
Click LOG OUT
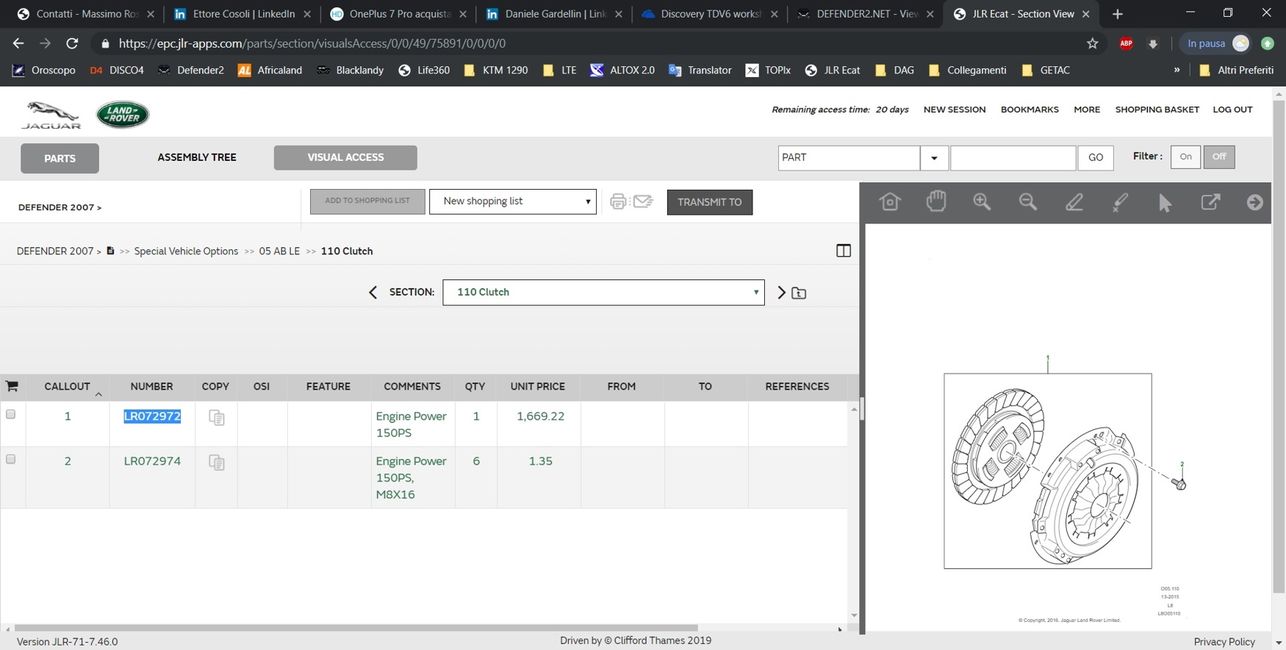point(1232,110)
